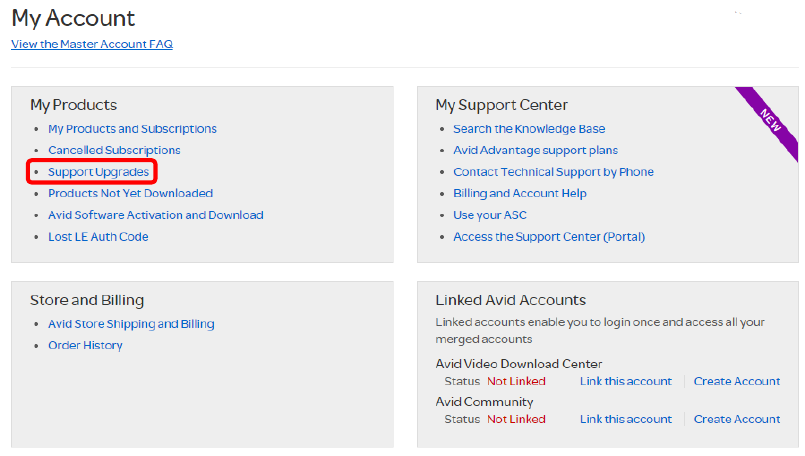Create Account for Avid Community
Screen dimensions: 805x456
click(737, 419)
